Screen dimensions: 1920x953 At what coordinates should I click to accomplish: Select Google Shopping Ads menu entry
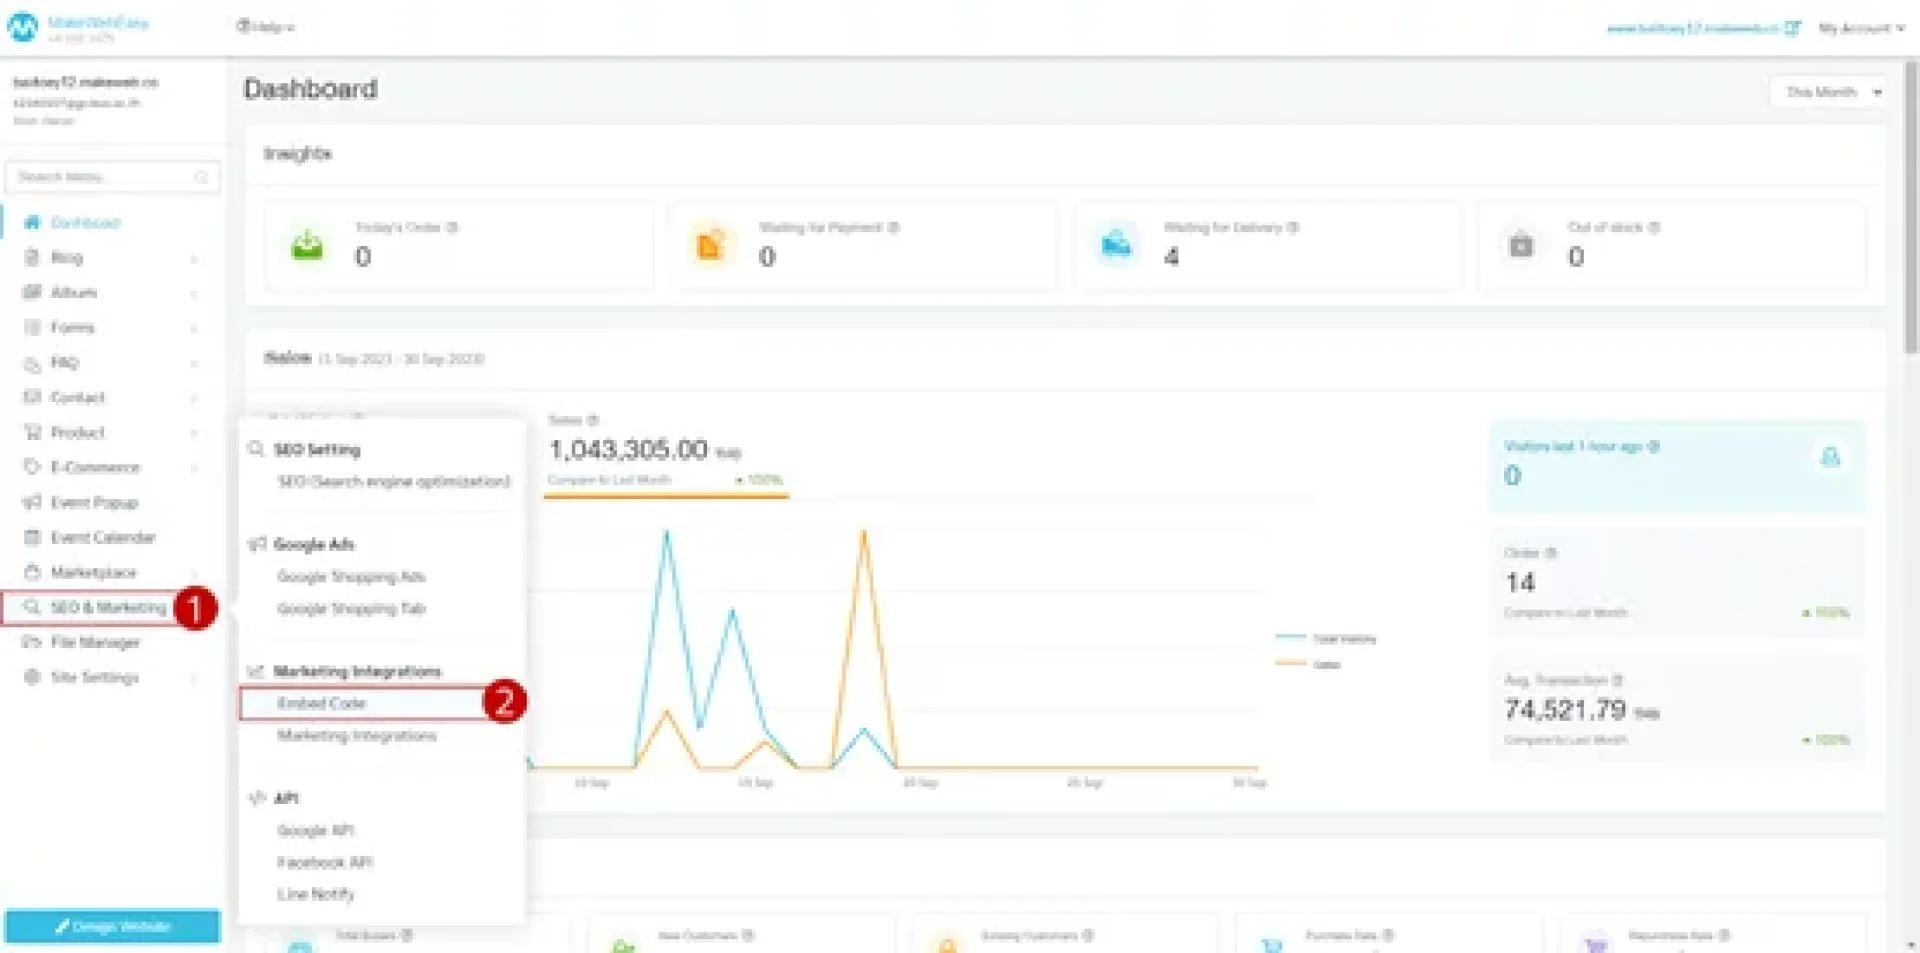[351, 577]
